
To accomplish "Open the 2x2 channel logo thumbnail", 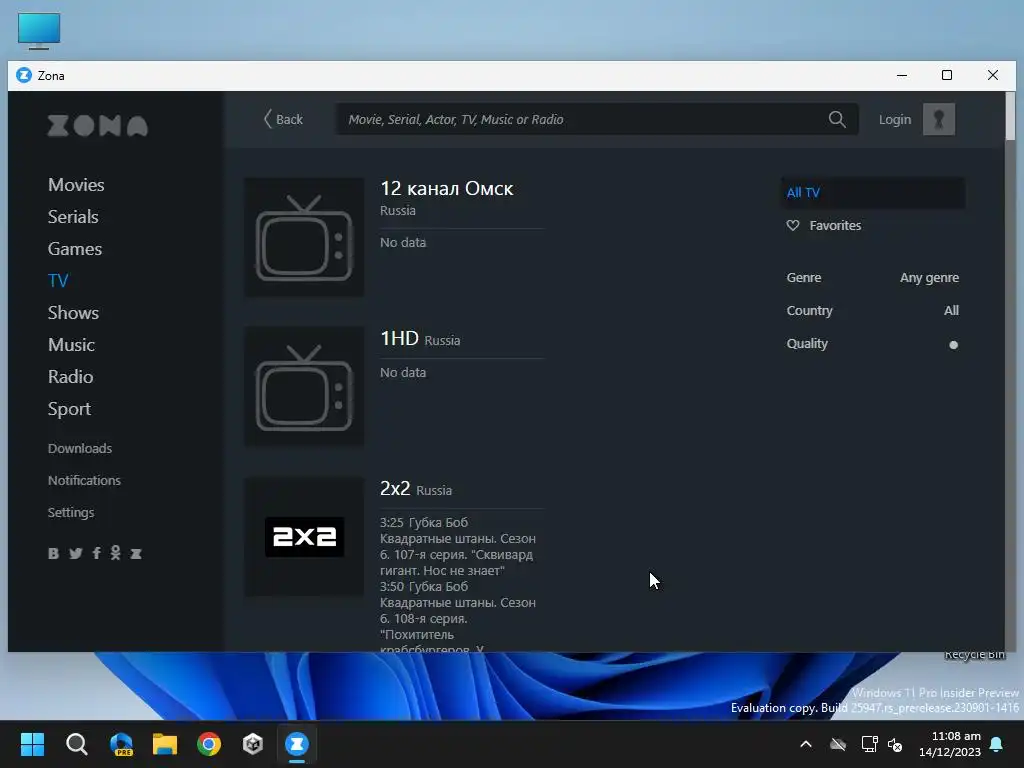I will click(304, 537).
